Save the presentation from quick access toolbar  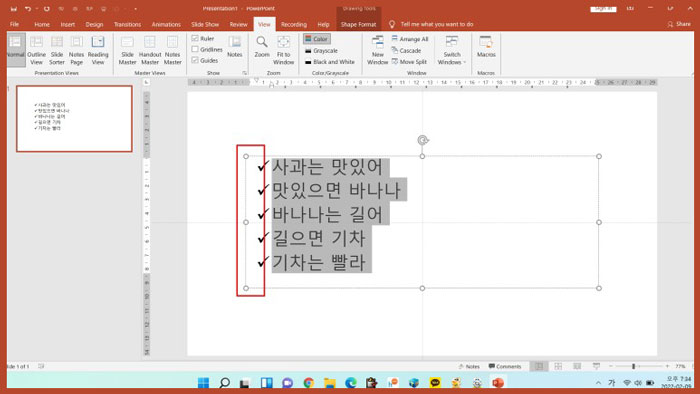tap(14, 8)
